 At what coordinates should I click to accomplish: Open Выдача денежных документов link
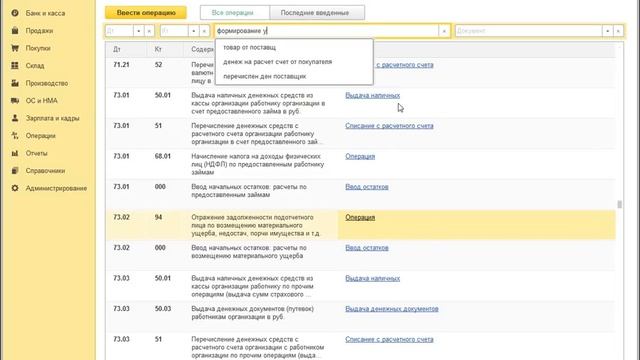391,309
